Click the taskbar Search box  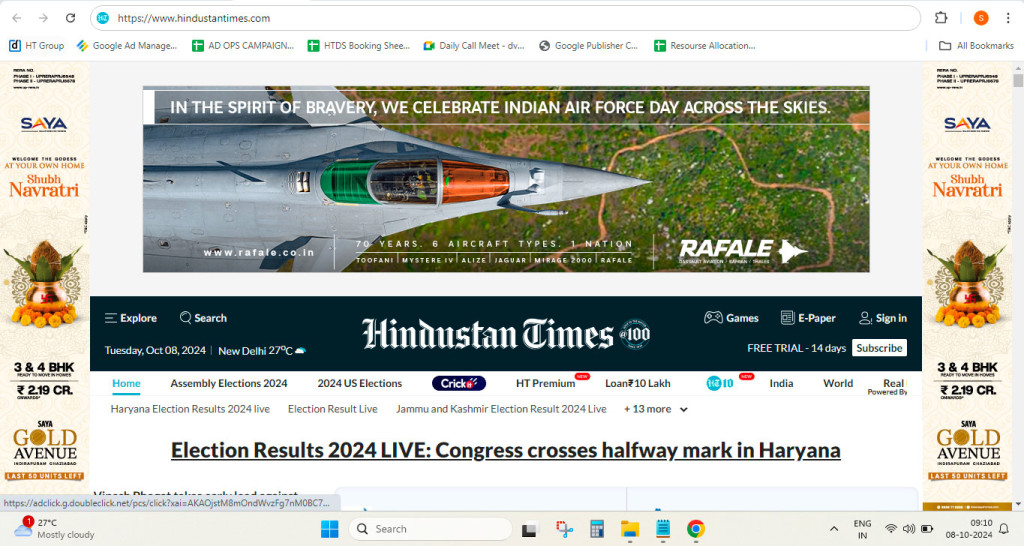430,529
